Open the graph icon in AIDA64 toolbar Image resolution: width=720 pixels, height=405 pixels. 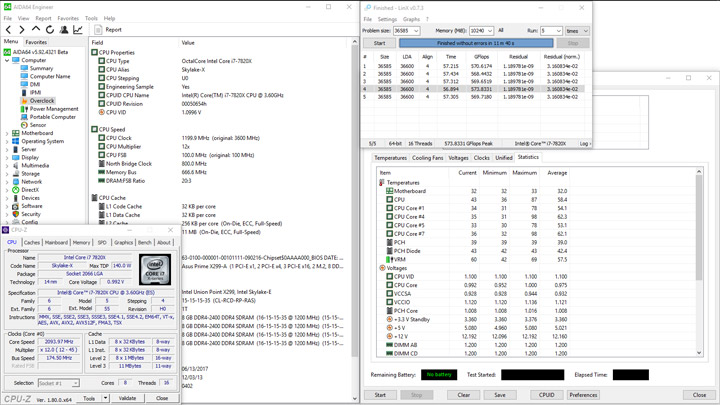(x=78, y=30)
